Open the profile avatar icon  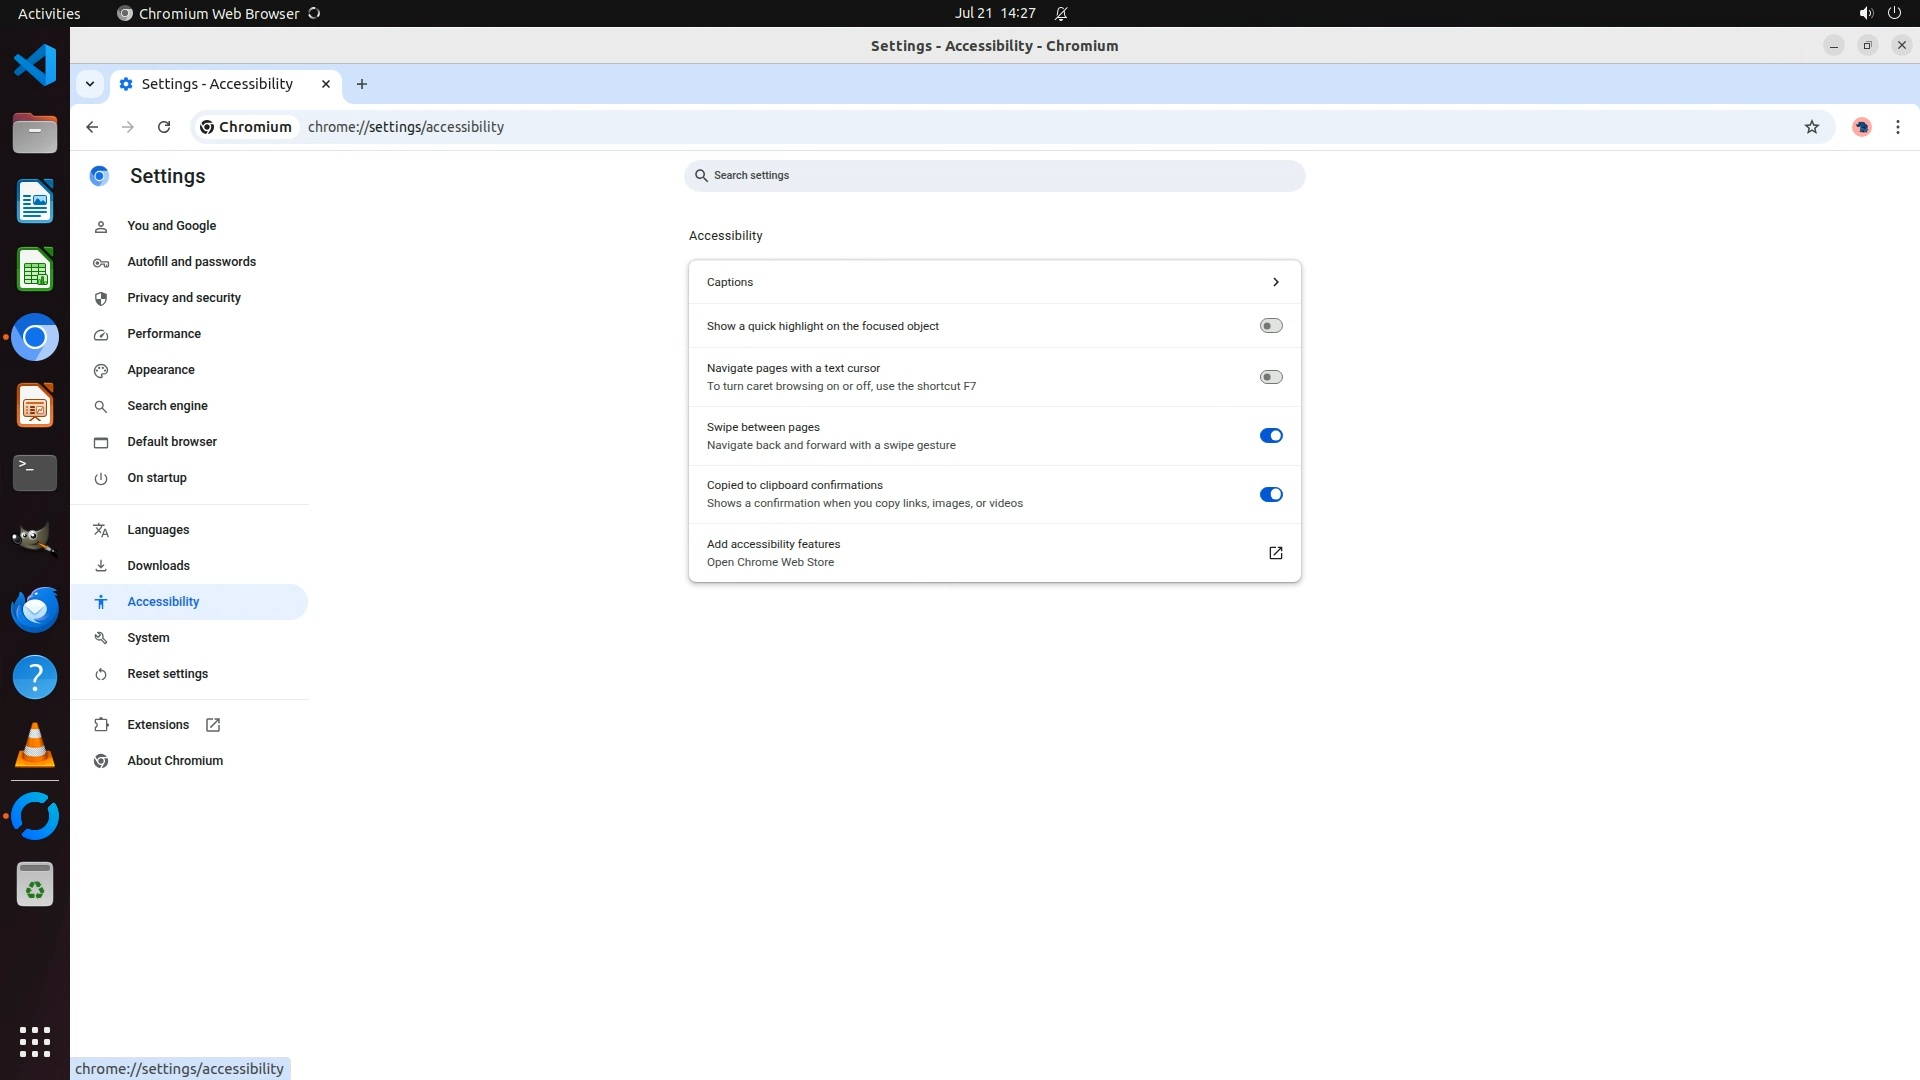click(1861, 127)
